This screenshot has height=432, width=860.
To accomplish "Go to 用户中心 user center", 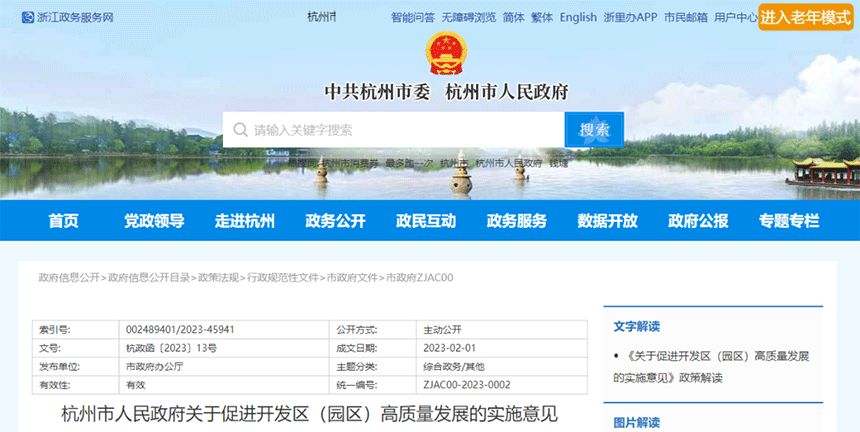I will point(735,17).
